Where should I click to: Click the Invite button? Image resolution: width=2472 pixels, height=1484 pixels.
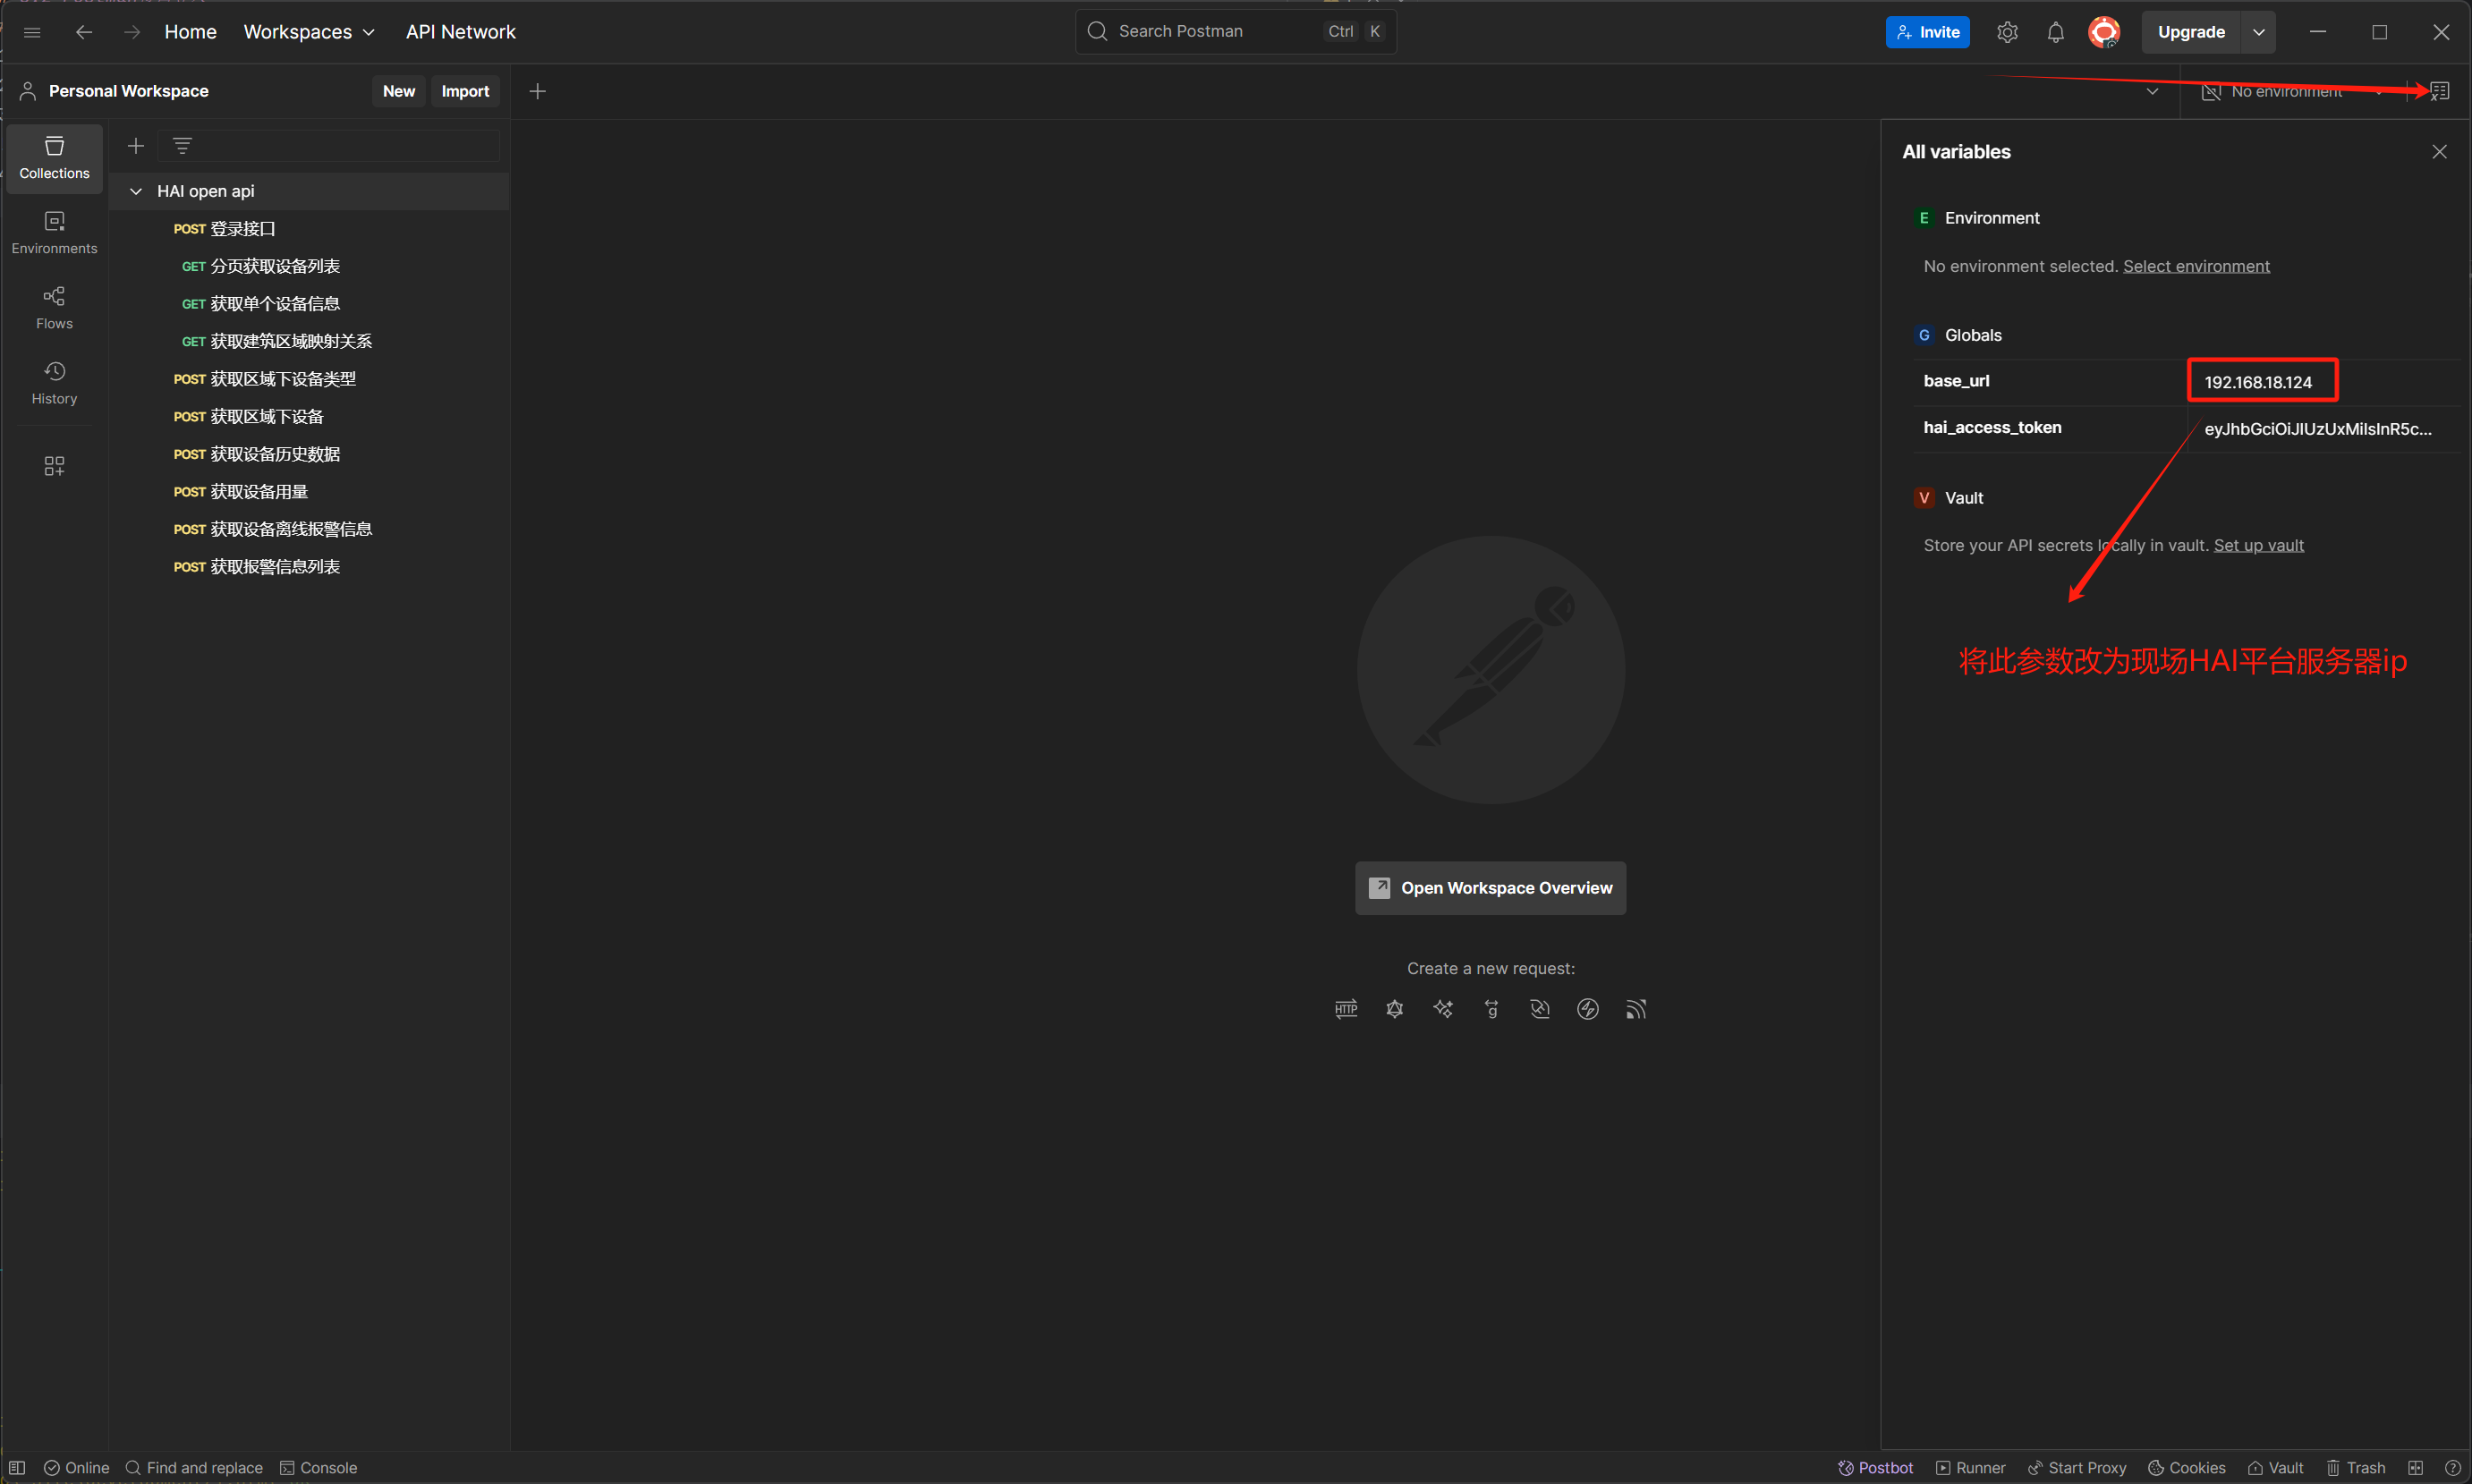tap(1927, 32)
